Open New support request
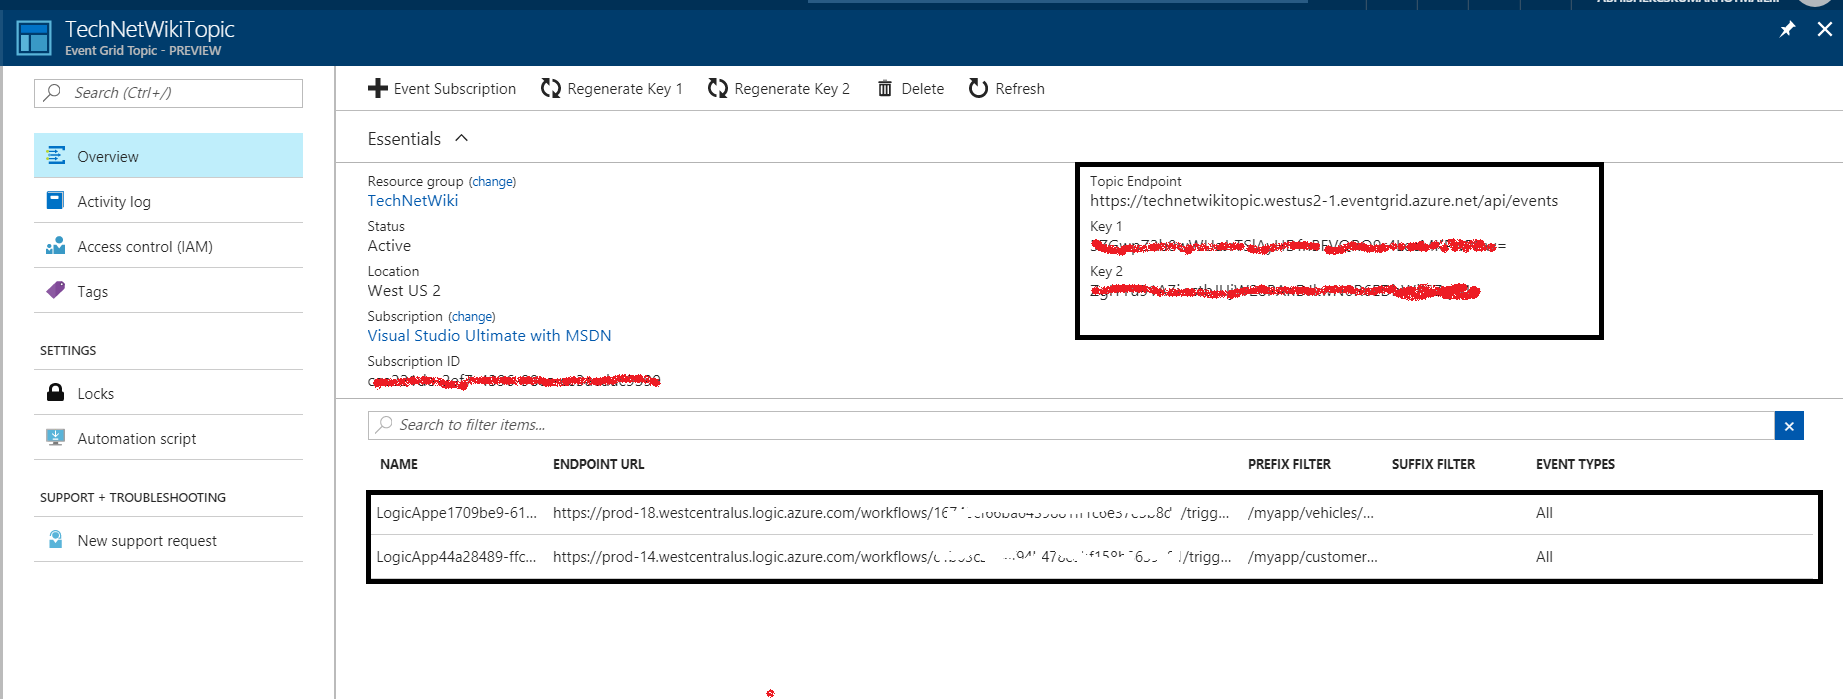This screenshot has width=1843, height=699. pos(168,540)
